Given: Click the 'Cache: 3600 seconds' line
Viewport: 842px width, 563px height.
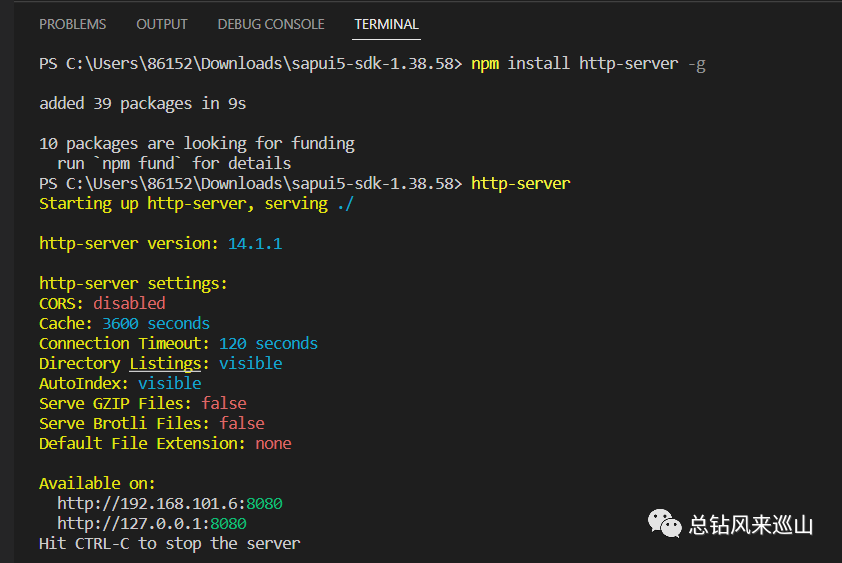Looking at the screenshot, I should point(124,323).
